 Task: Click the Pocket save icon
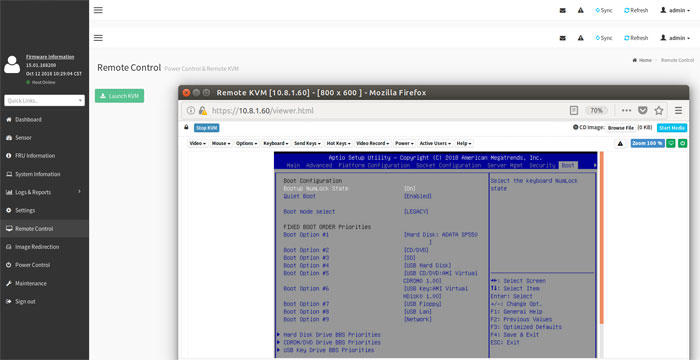click(642, 110)
